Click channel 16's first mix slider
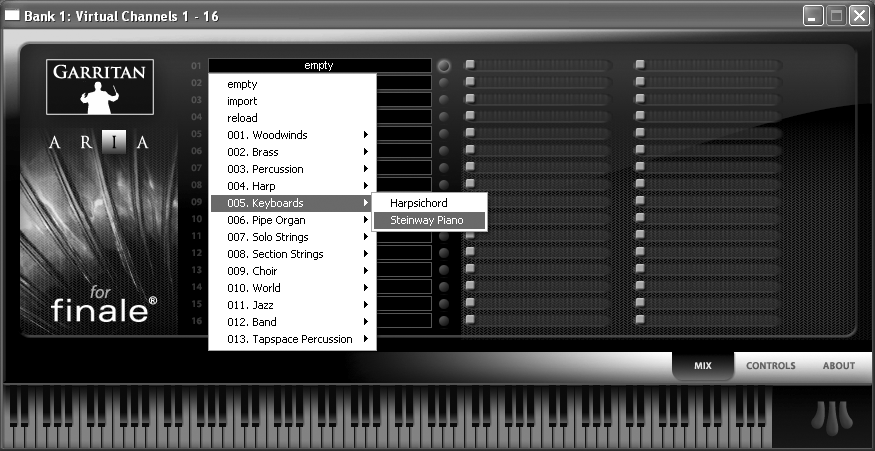The image size is (875, 451). (538, 320)
